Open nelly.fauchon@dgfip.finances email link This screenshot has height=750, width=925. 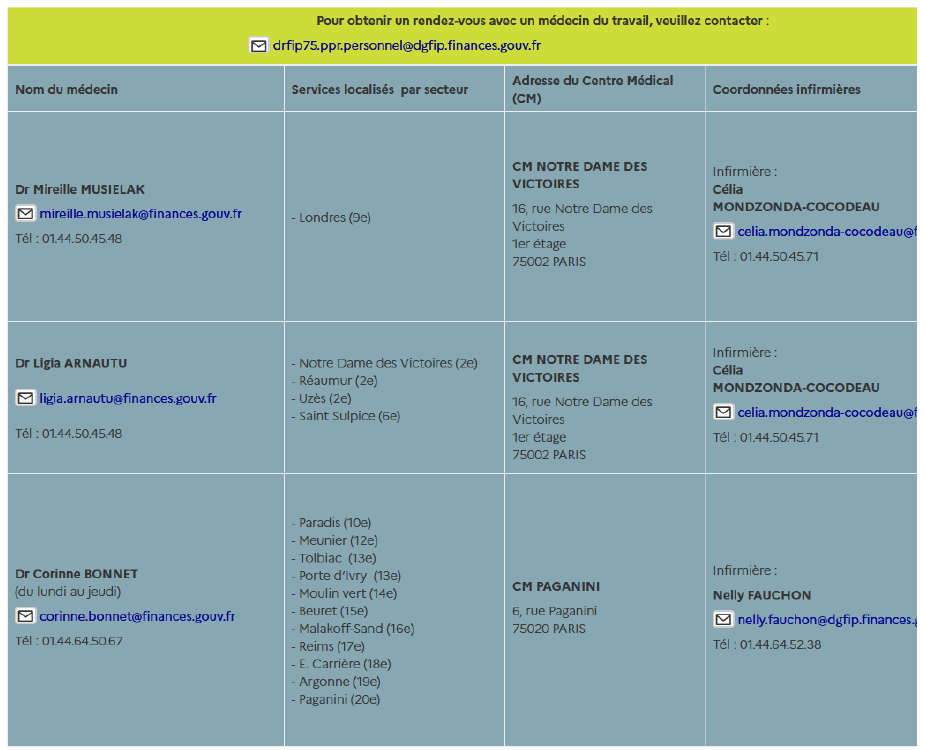(x=827, y=620)
